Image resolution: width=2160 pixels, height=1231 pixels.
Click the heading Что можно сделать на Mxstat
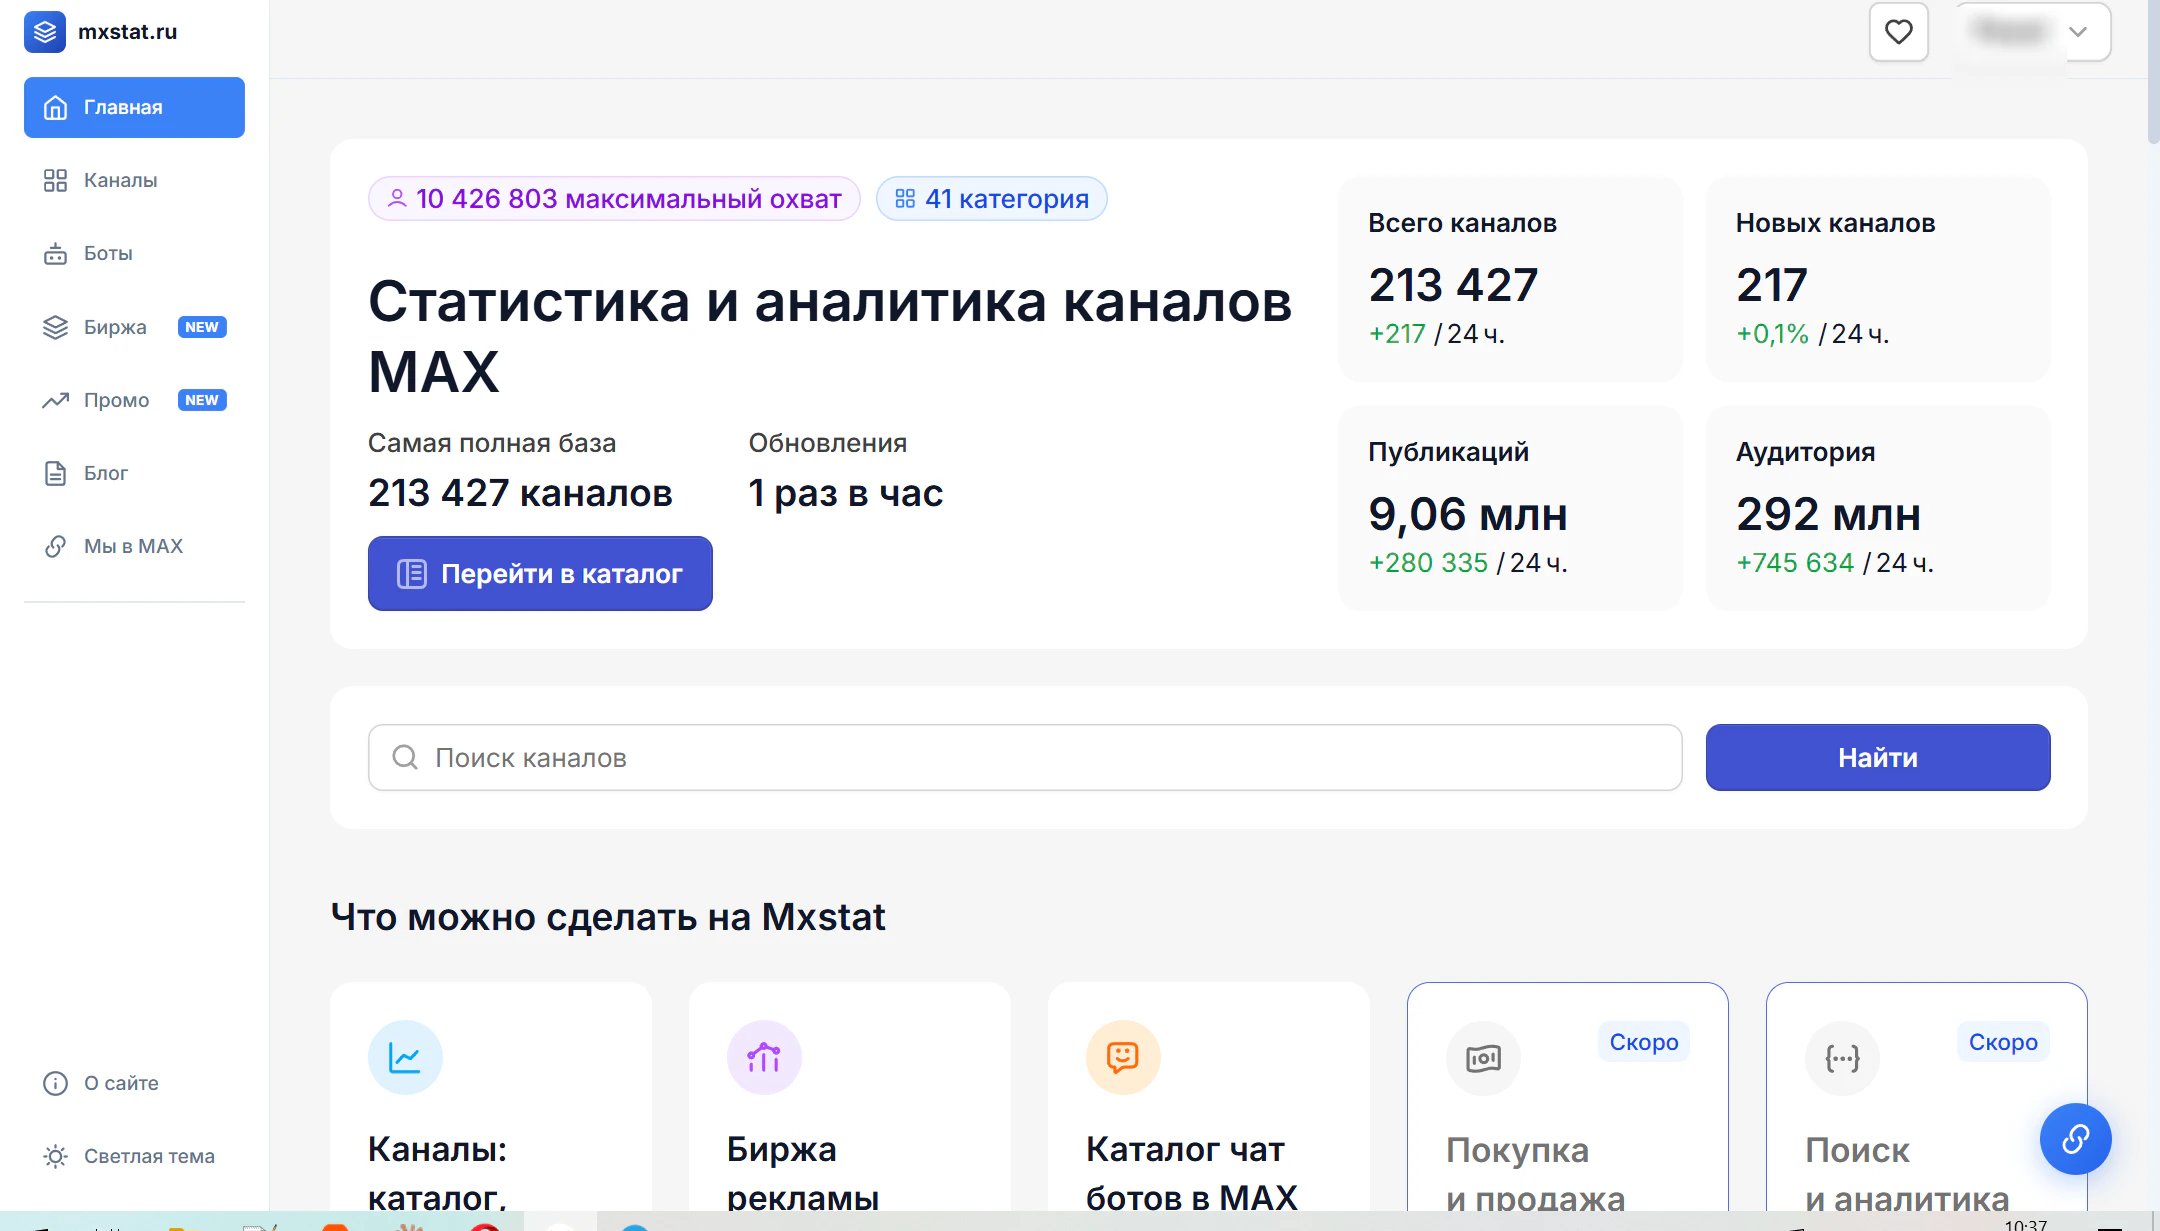(x=608, y=917)
